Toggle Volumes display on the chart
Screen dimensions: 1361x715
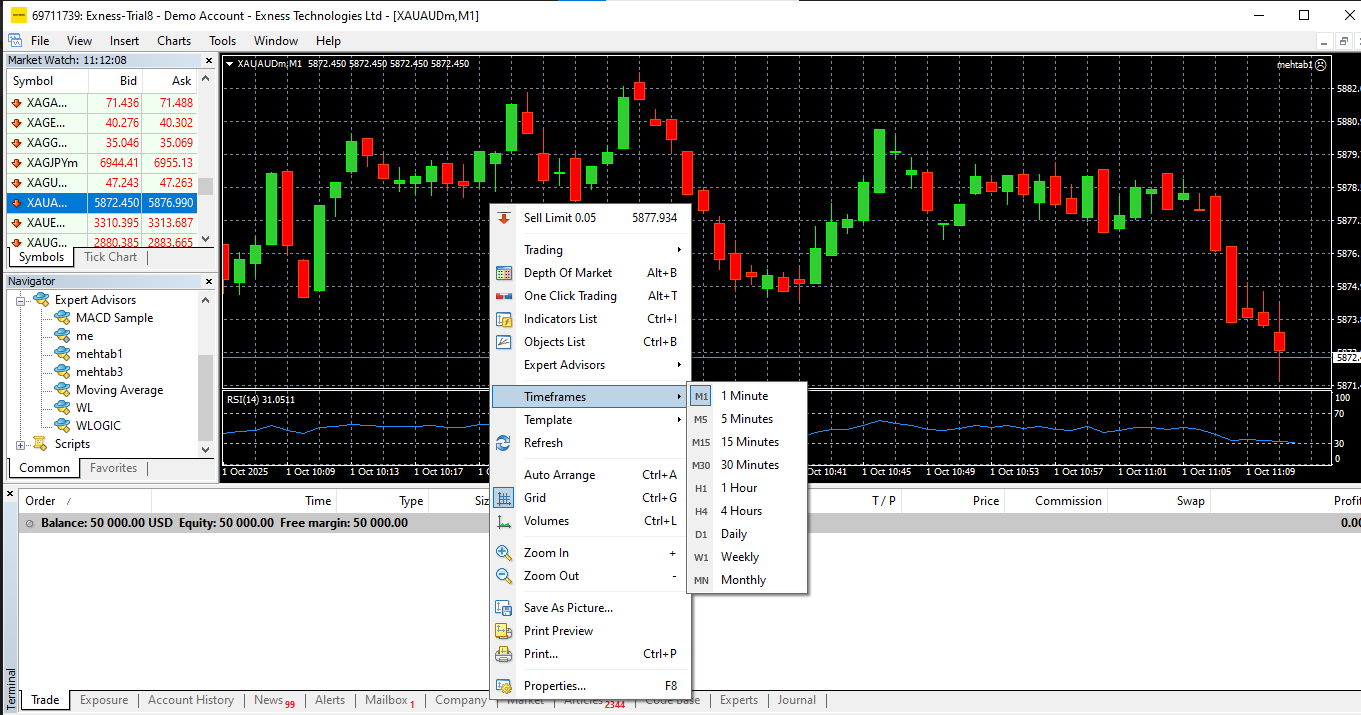point(546,521)
